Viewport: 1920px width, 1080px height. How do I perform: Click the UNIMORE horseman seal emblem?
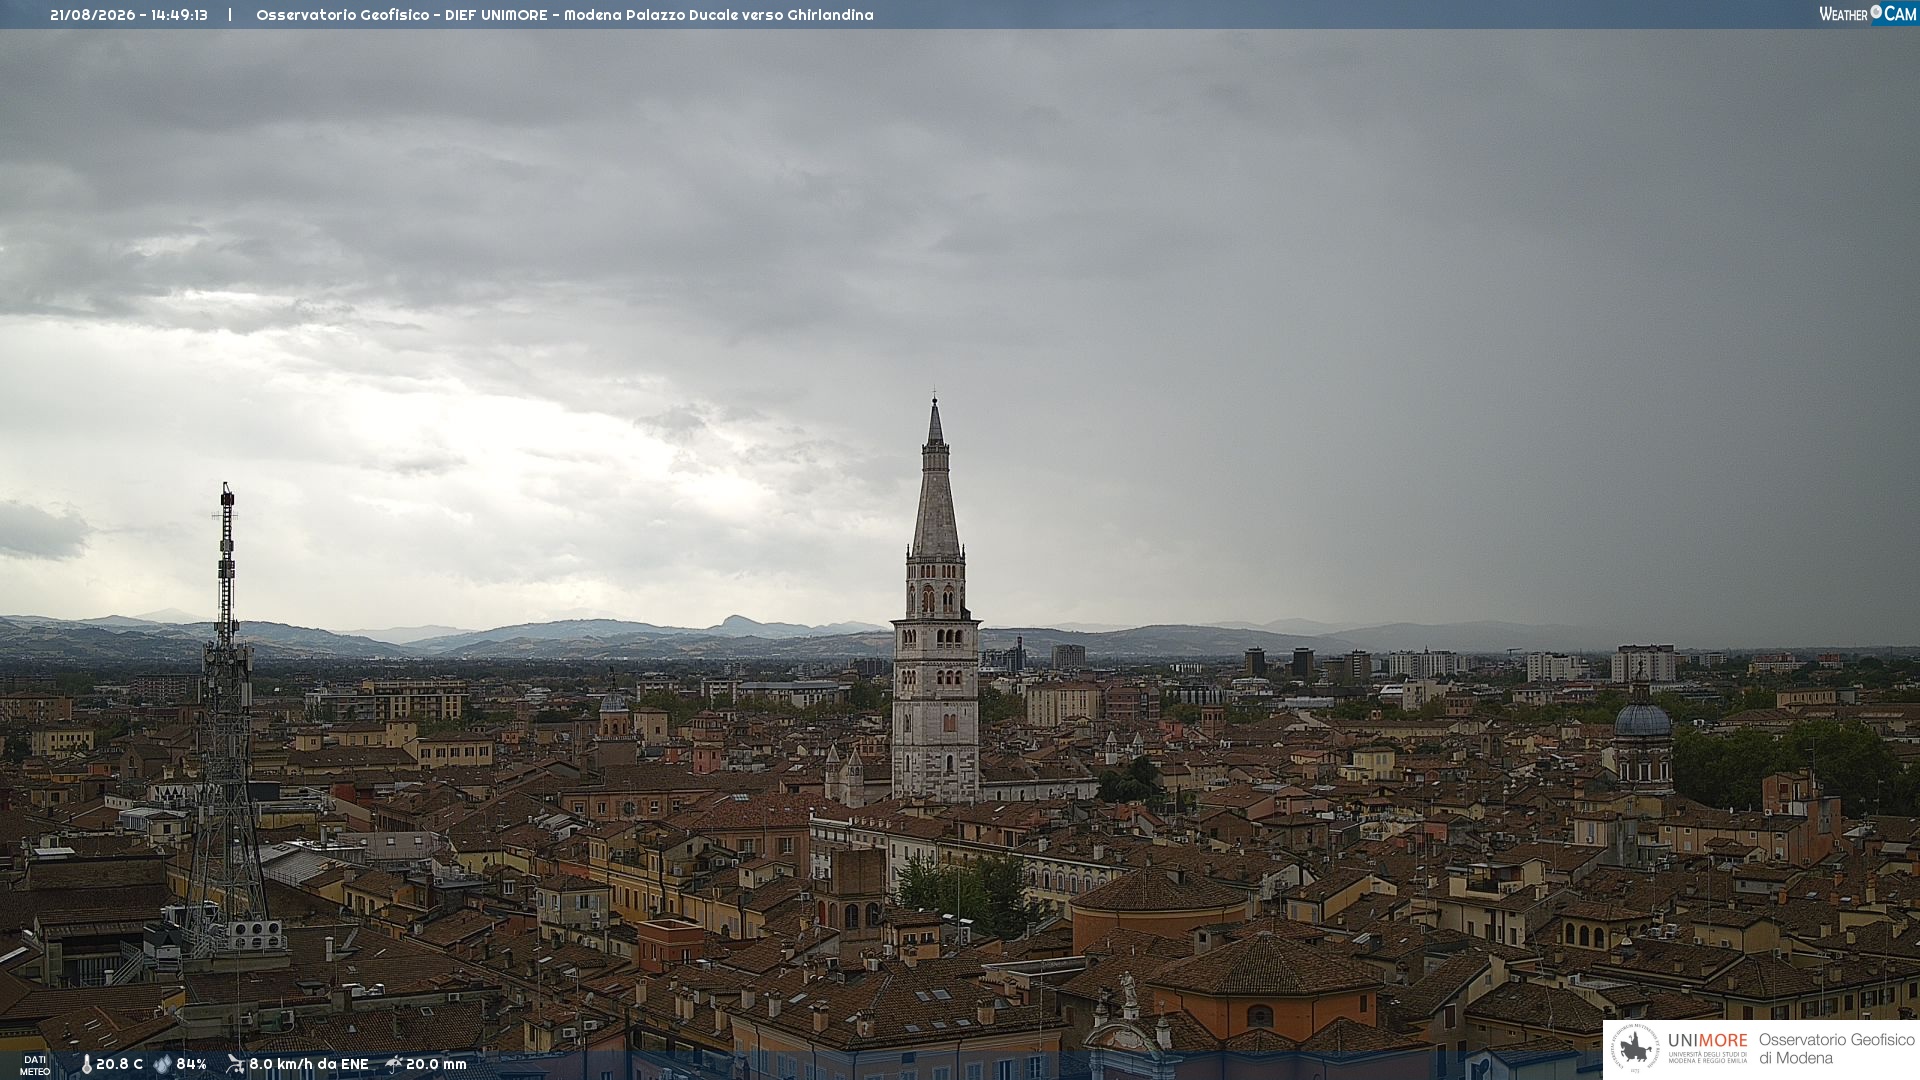(x=1635, y=1049)
